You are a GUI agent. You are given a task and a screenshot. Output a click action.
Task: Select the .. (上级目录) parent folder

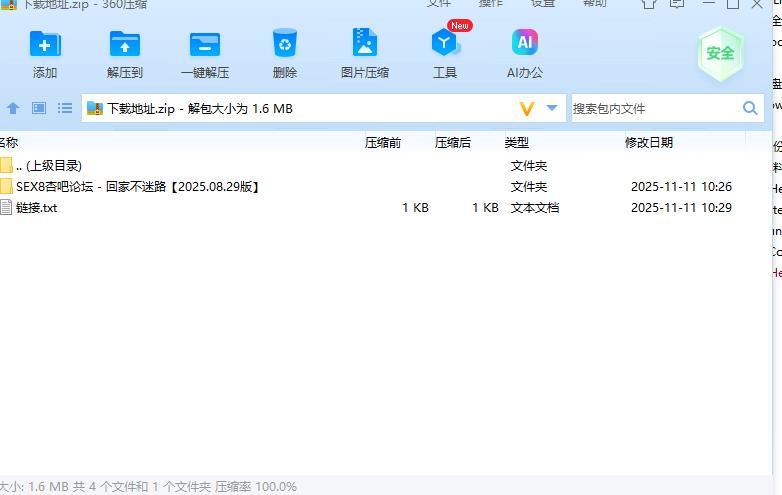coord(49,166)
